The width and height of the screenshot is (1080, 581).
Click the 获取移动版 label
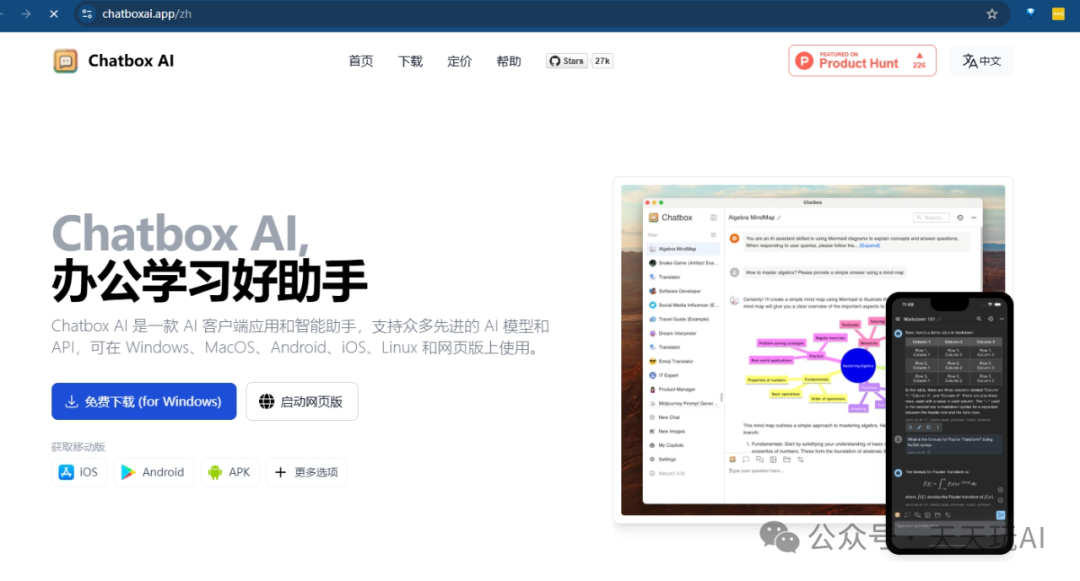(x=78, y=447)
